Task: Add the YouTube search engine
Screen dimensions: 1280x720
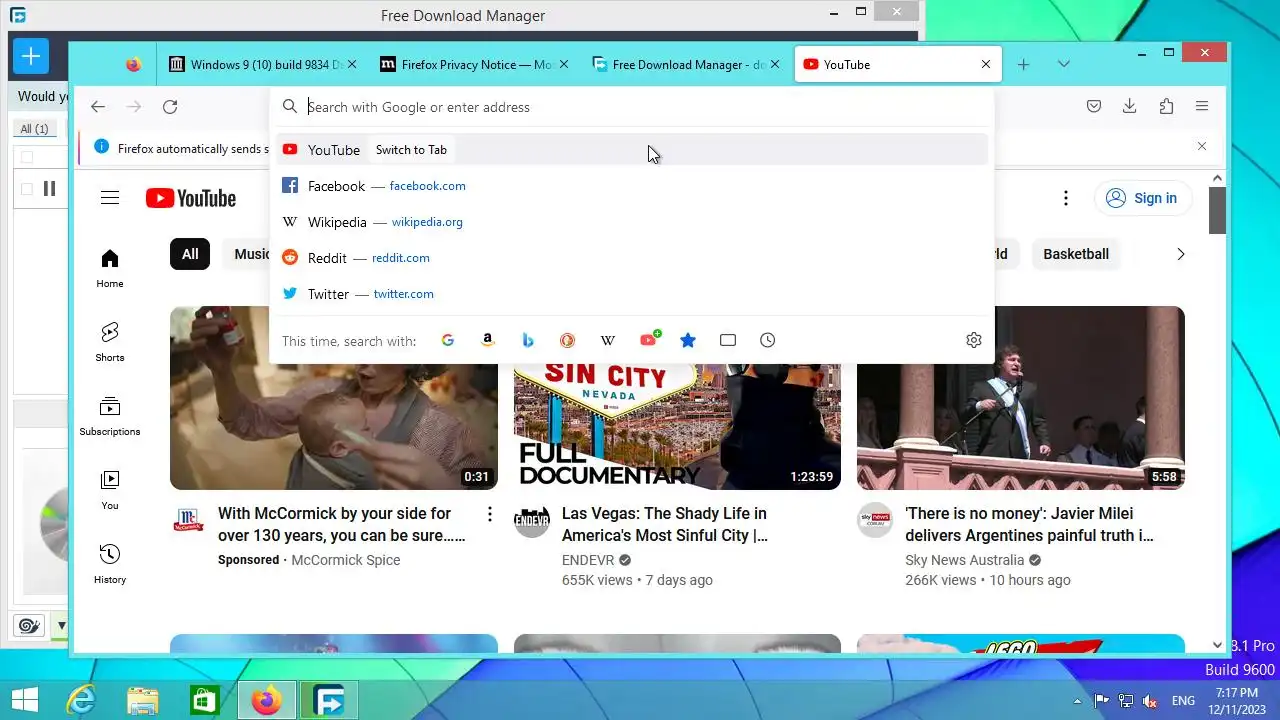Action: [x=649, y=340]
